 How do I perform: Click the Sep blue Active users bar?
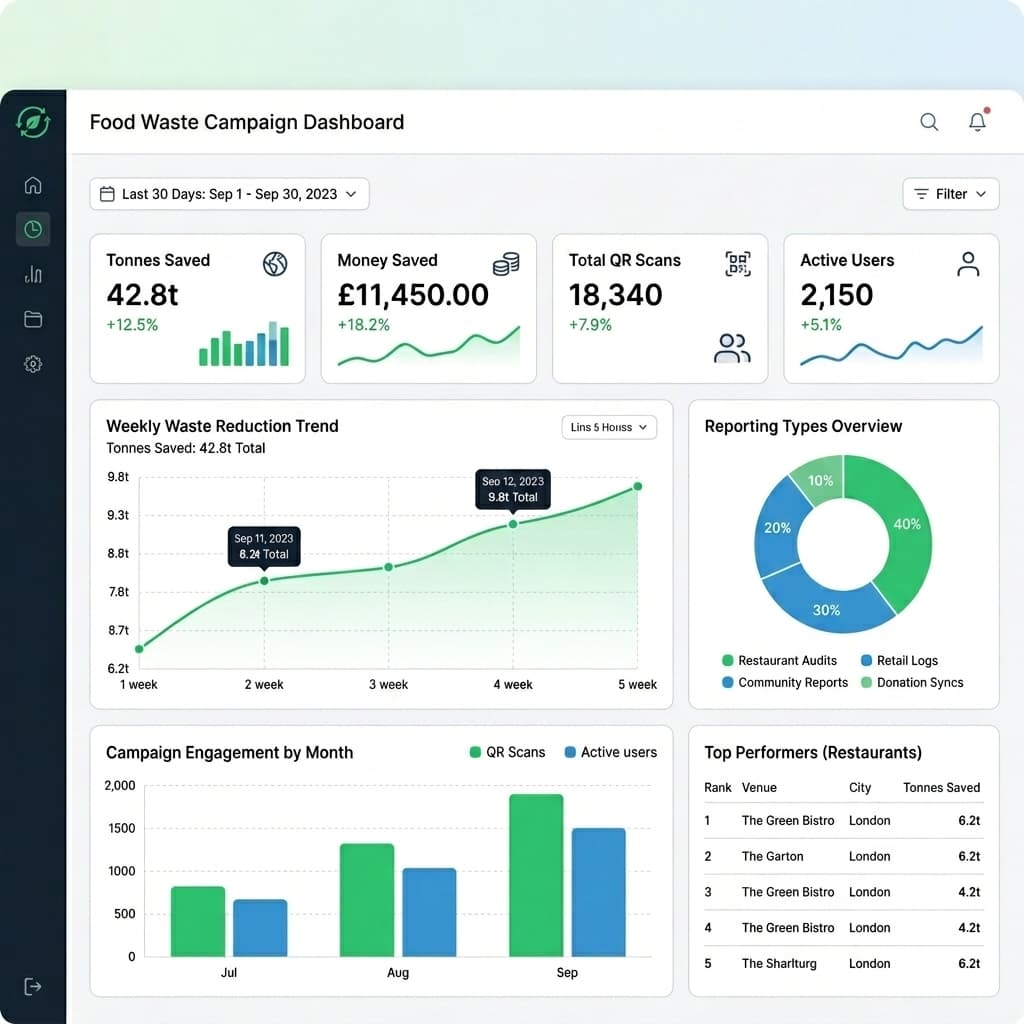599,892
